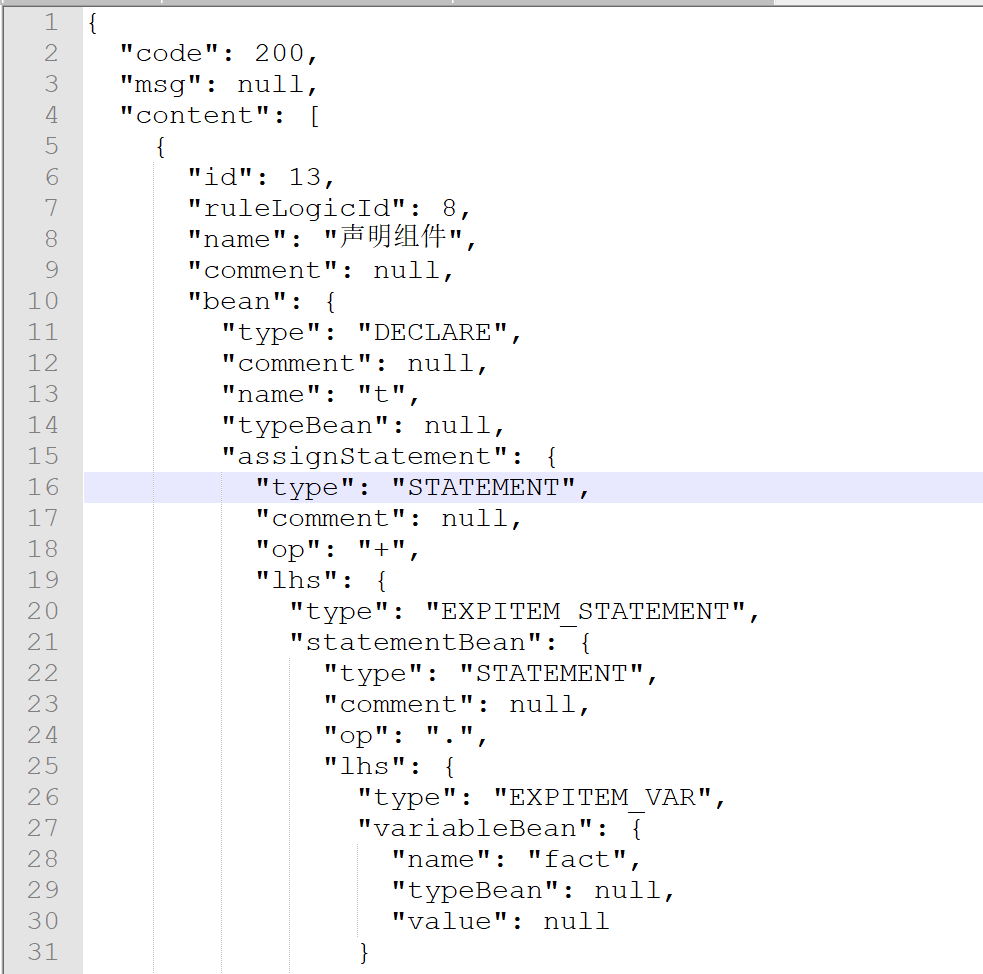The image size is (983, 974).
Task: Click the "bean" key on line 10
Action: pos(236,301)
